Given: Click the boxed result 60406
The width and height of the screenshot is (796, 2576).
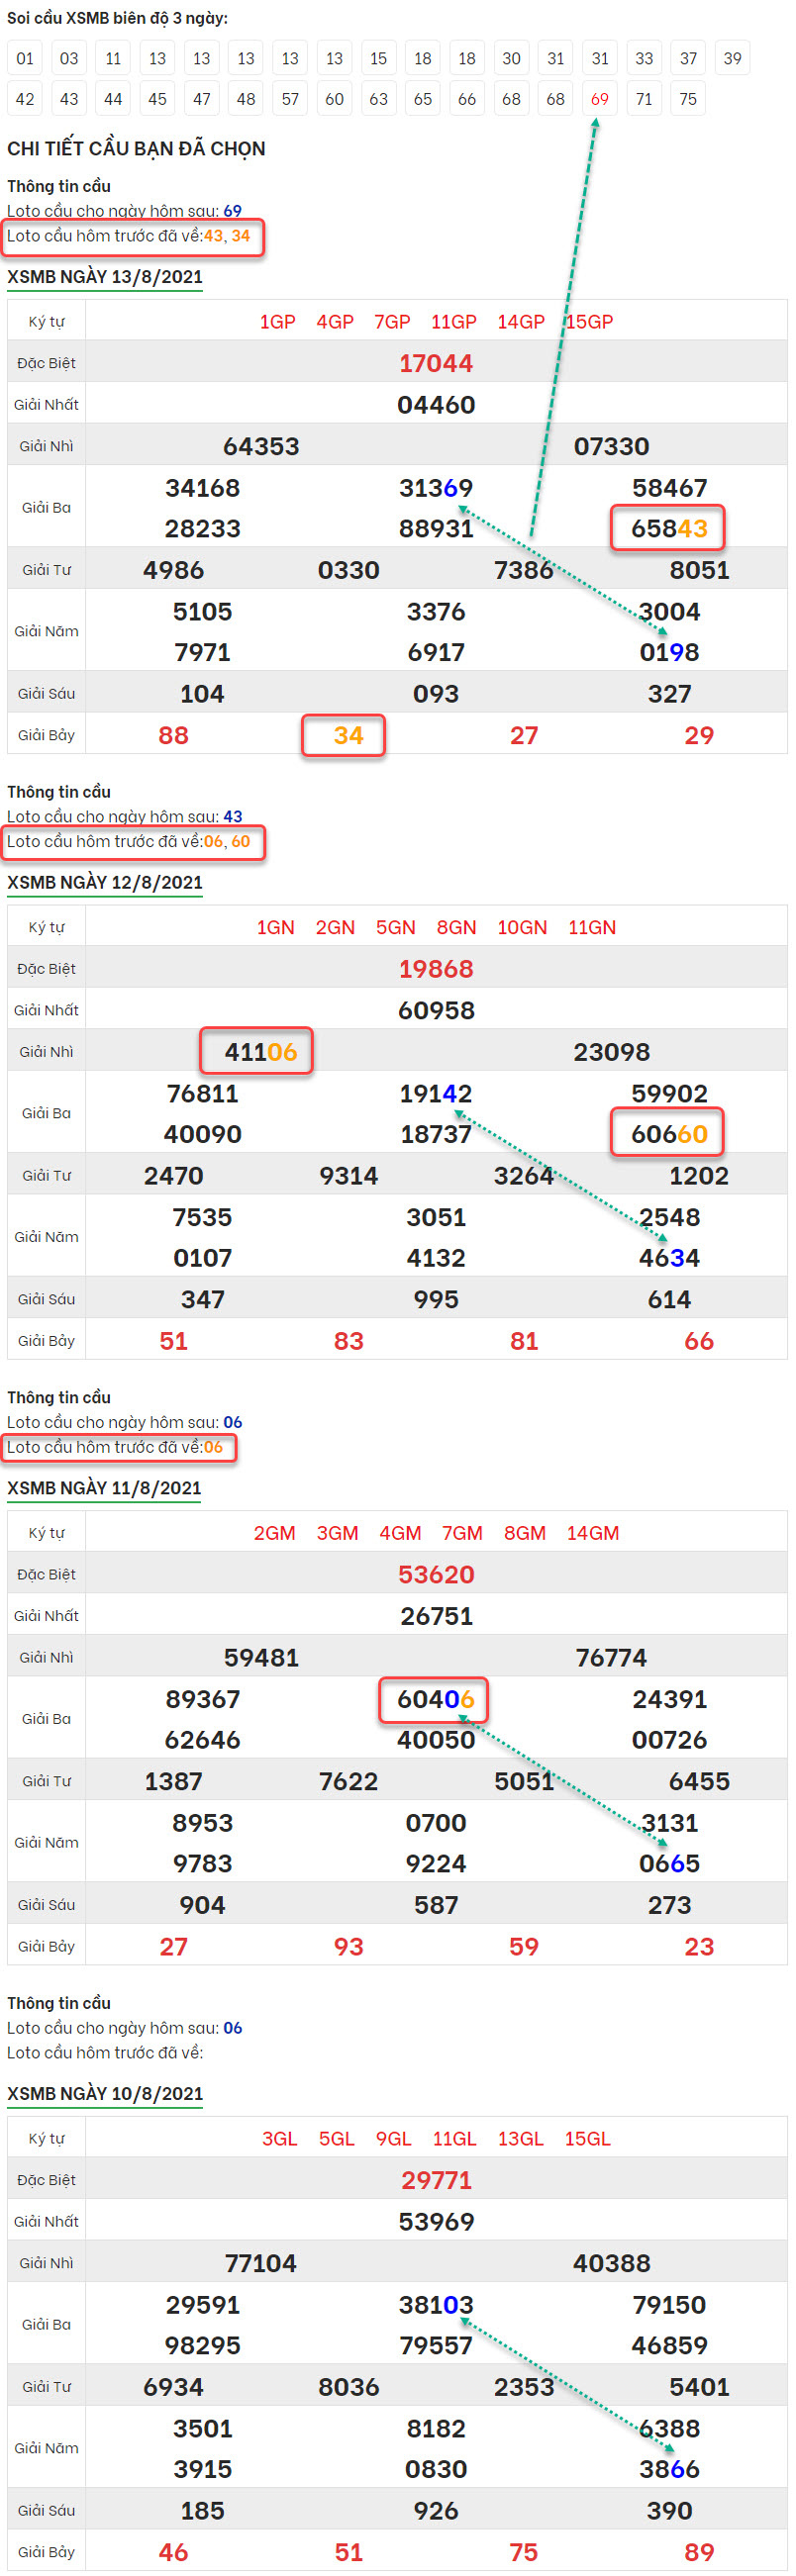Looking at the screenshot, I should 435,1699.
